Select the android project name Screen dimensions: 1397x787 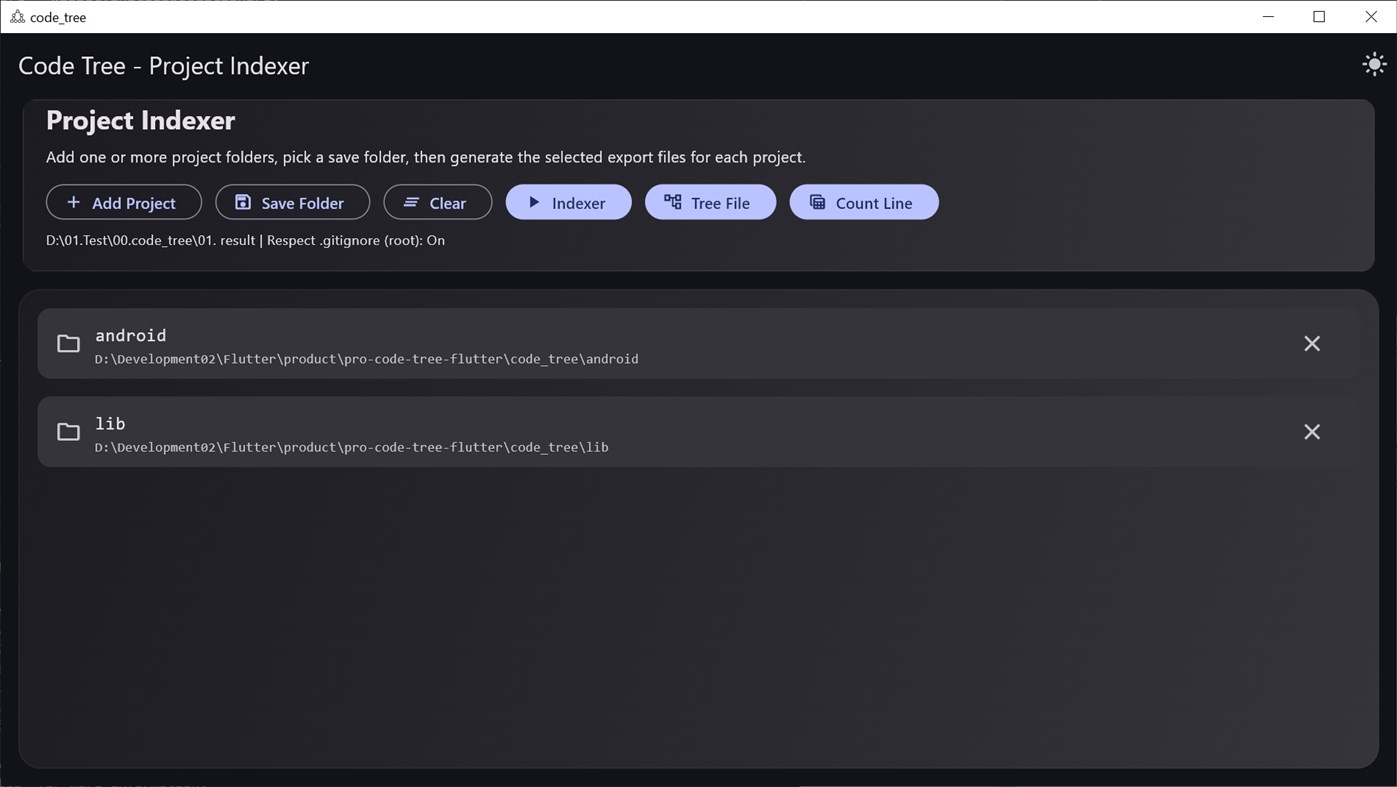[131, 335]
